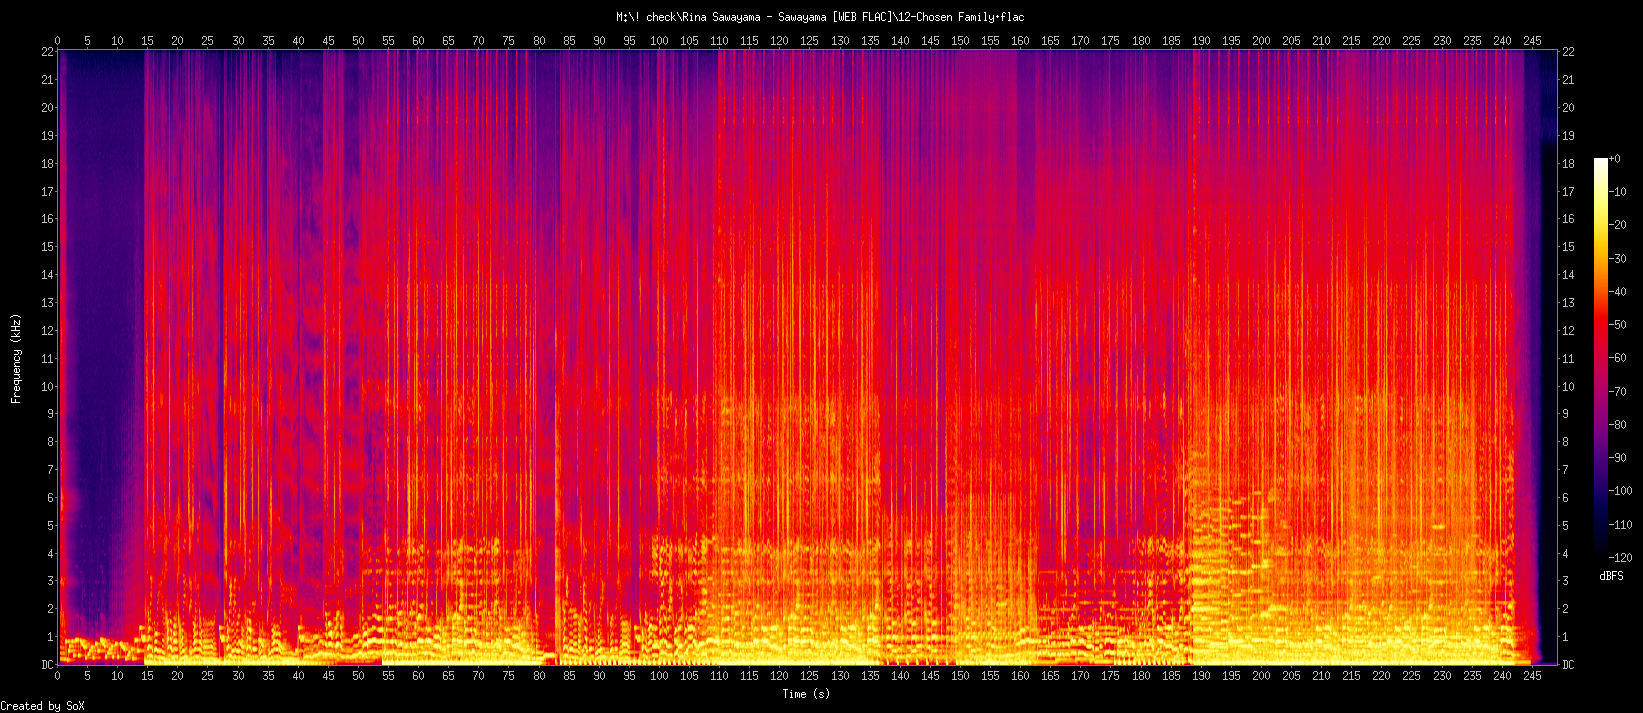The height and width of the screenshot is (713, 1643).
Task: Click '16' on the right frequency axis
Action: point(1568,219)
